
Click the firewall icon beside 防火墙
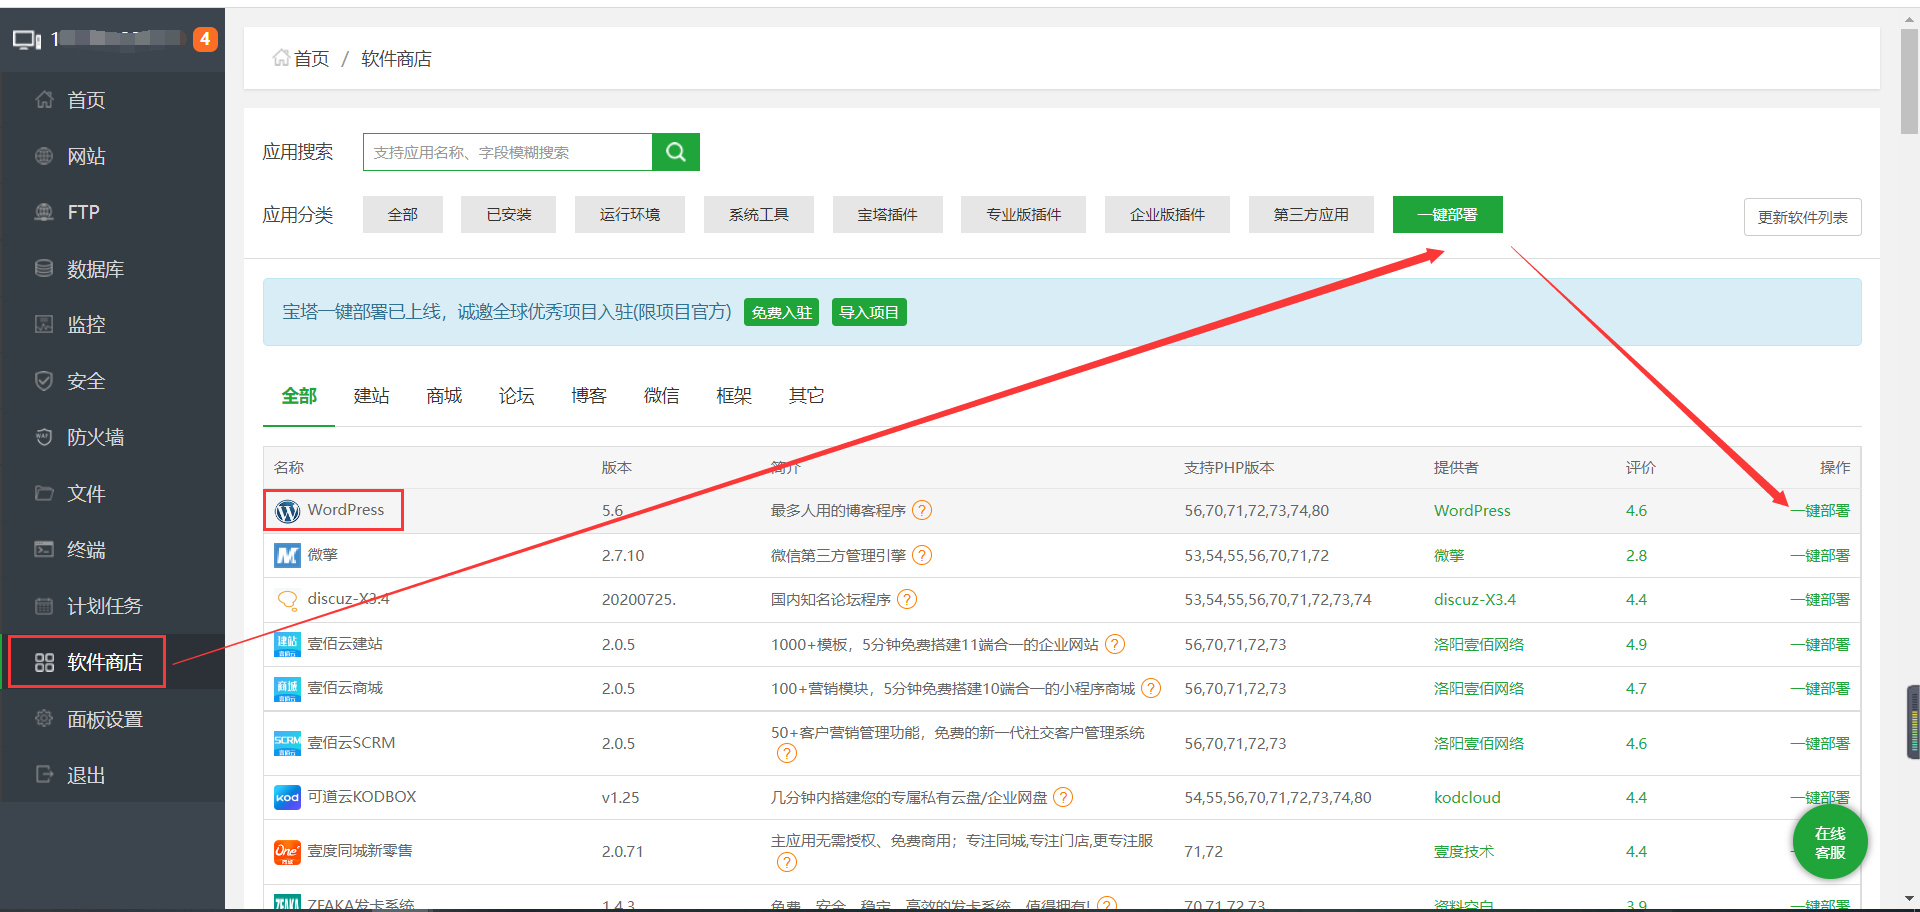[x=44, y=437]
